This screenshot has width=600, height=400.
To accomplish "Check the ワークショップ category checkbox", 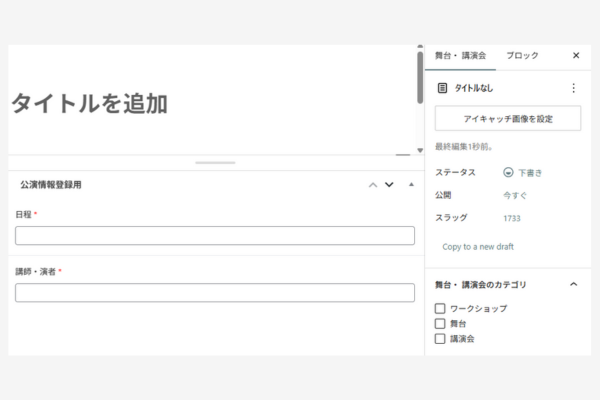I will pos(440,309).
